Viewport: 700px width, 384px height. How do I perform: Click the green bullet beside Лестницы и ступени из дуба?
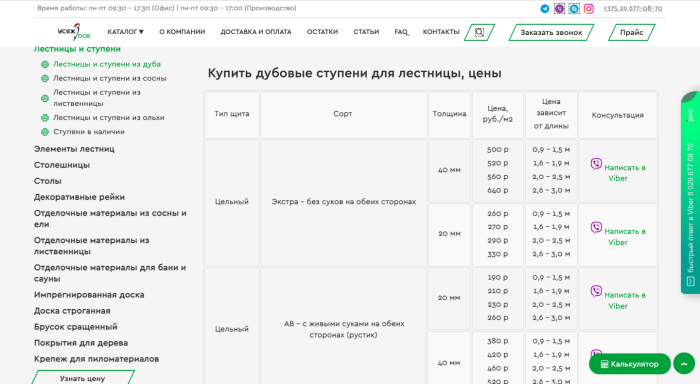click(45, 64)
